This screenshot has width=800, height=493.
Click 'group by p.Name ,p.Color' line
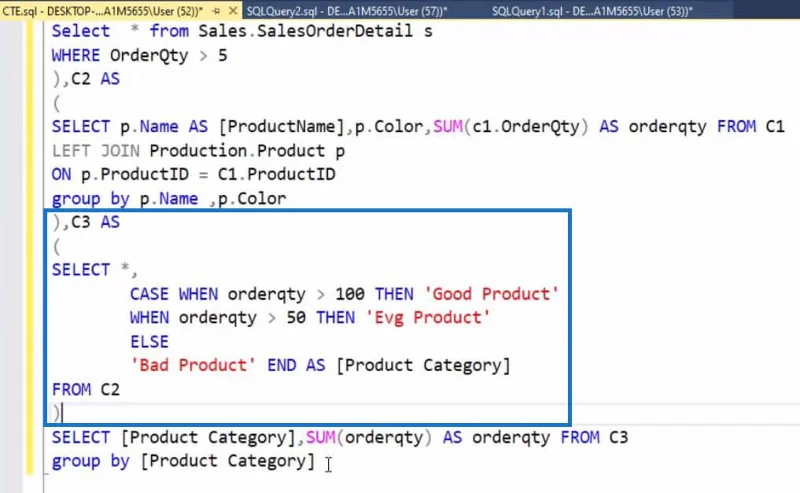pyautogui.click(x=169, y=199)
